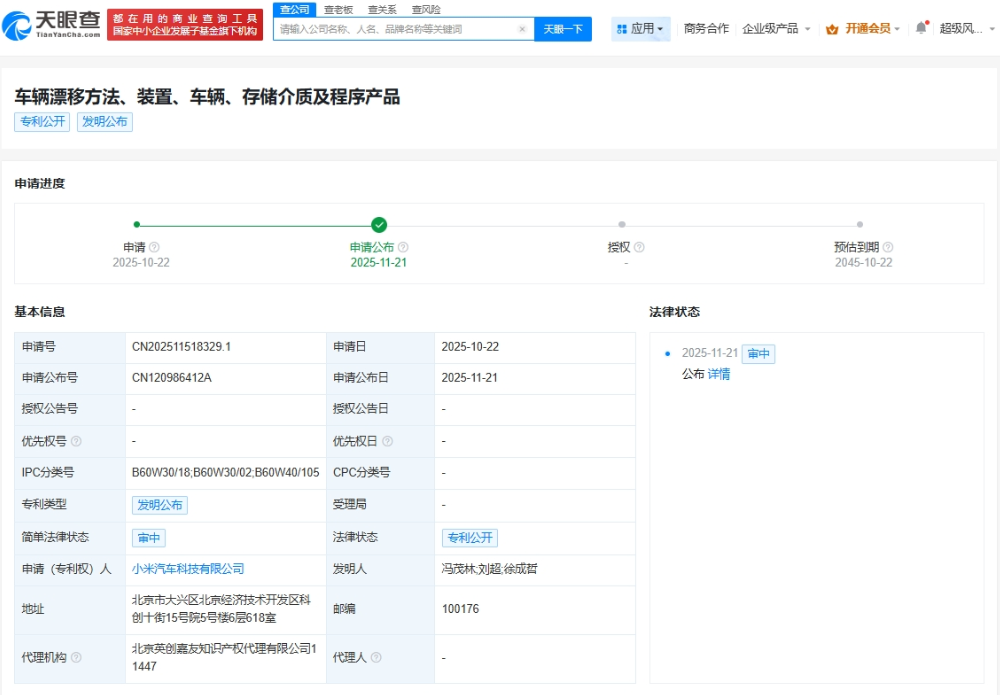1000x695 pixels.
Task: Click the help icon beside 代理机构
Action: click(77, 658)
